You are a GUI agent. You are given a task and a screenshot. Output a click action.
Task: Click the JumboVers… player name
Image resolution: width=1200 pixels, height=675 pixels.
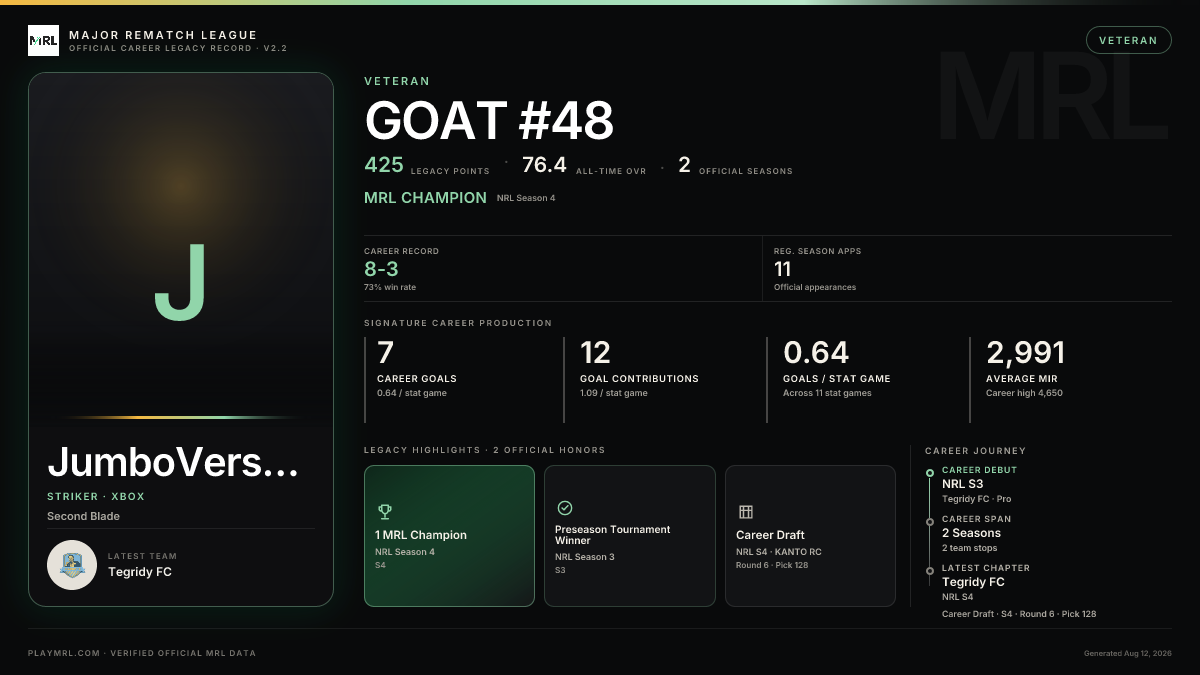173,462
